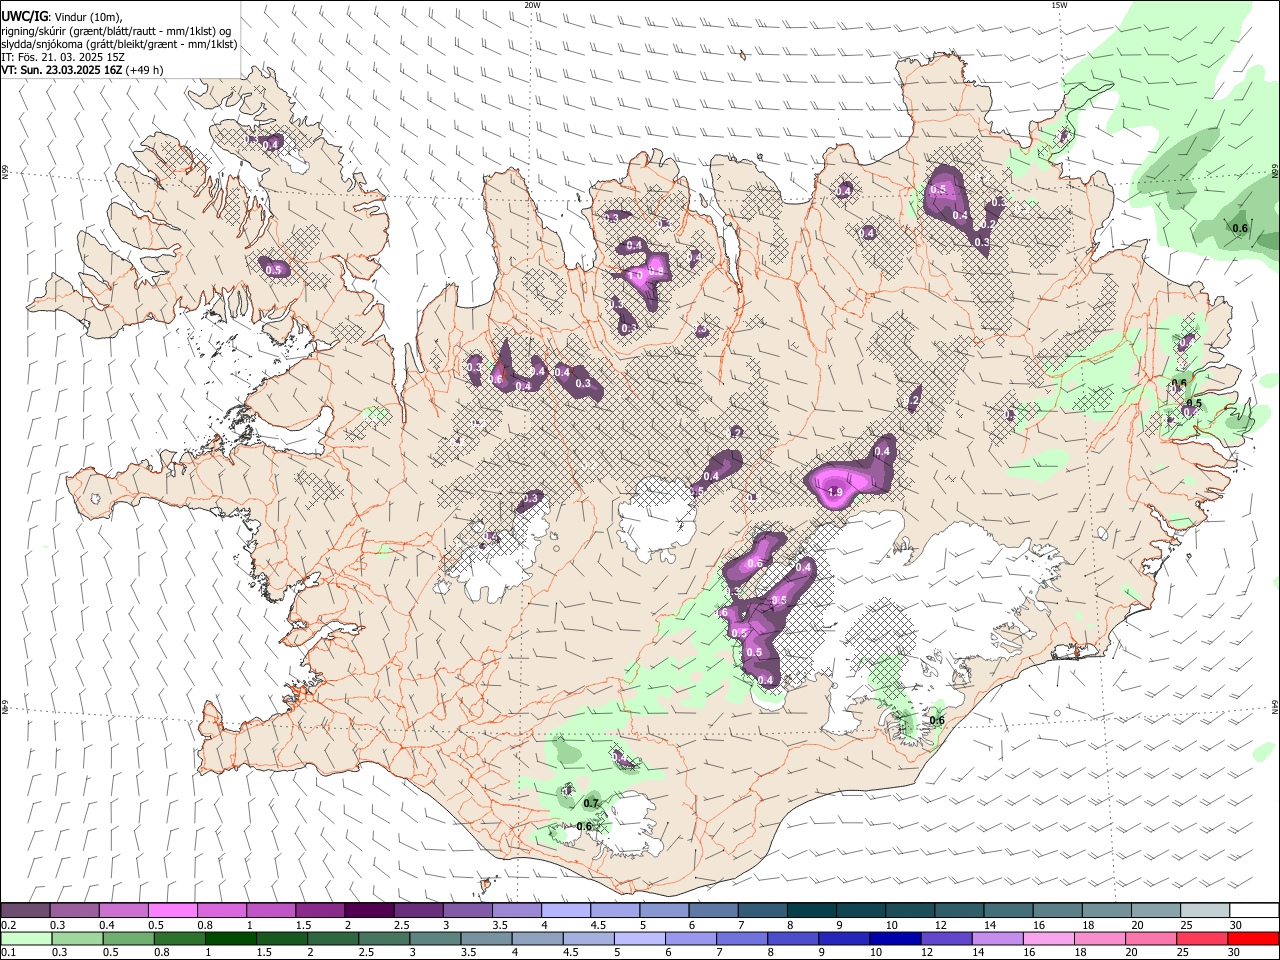1280x960 pixels.
Task: Click the '0.6' value offshore in the northeast
Action: [x=1240, y=228]
